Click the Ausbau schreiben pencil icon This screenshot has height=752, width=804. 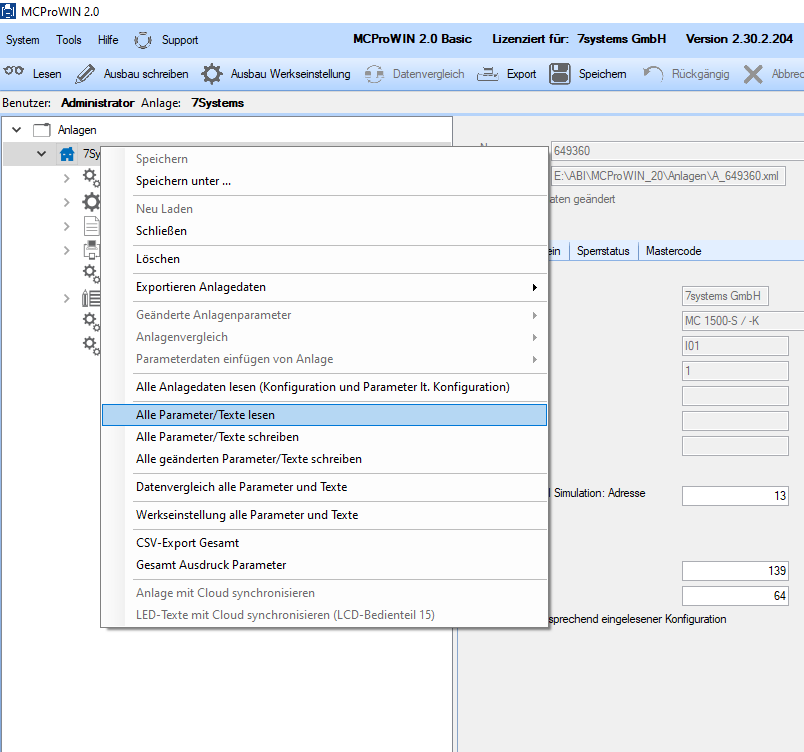pos(85,74)
